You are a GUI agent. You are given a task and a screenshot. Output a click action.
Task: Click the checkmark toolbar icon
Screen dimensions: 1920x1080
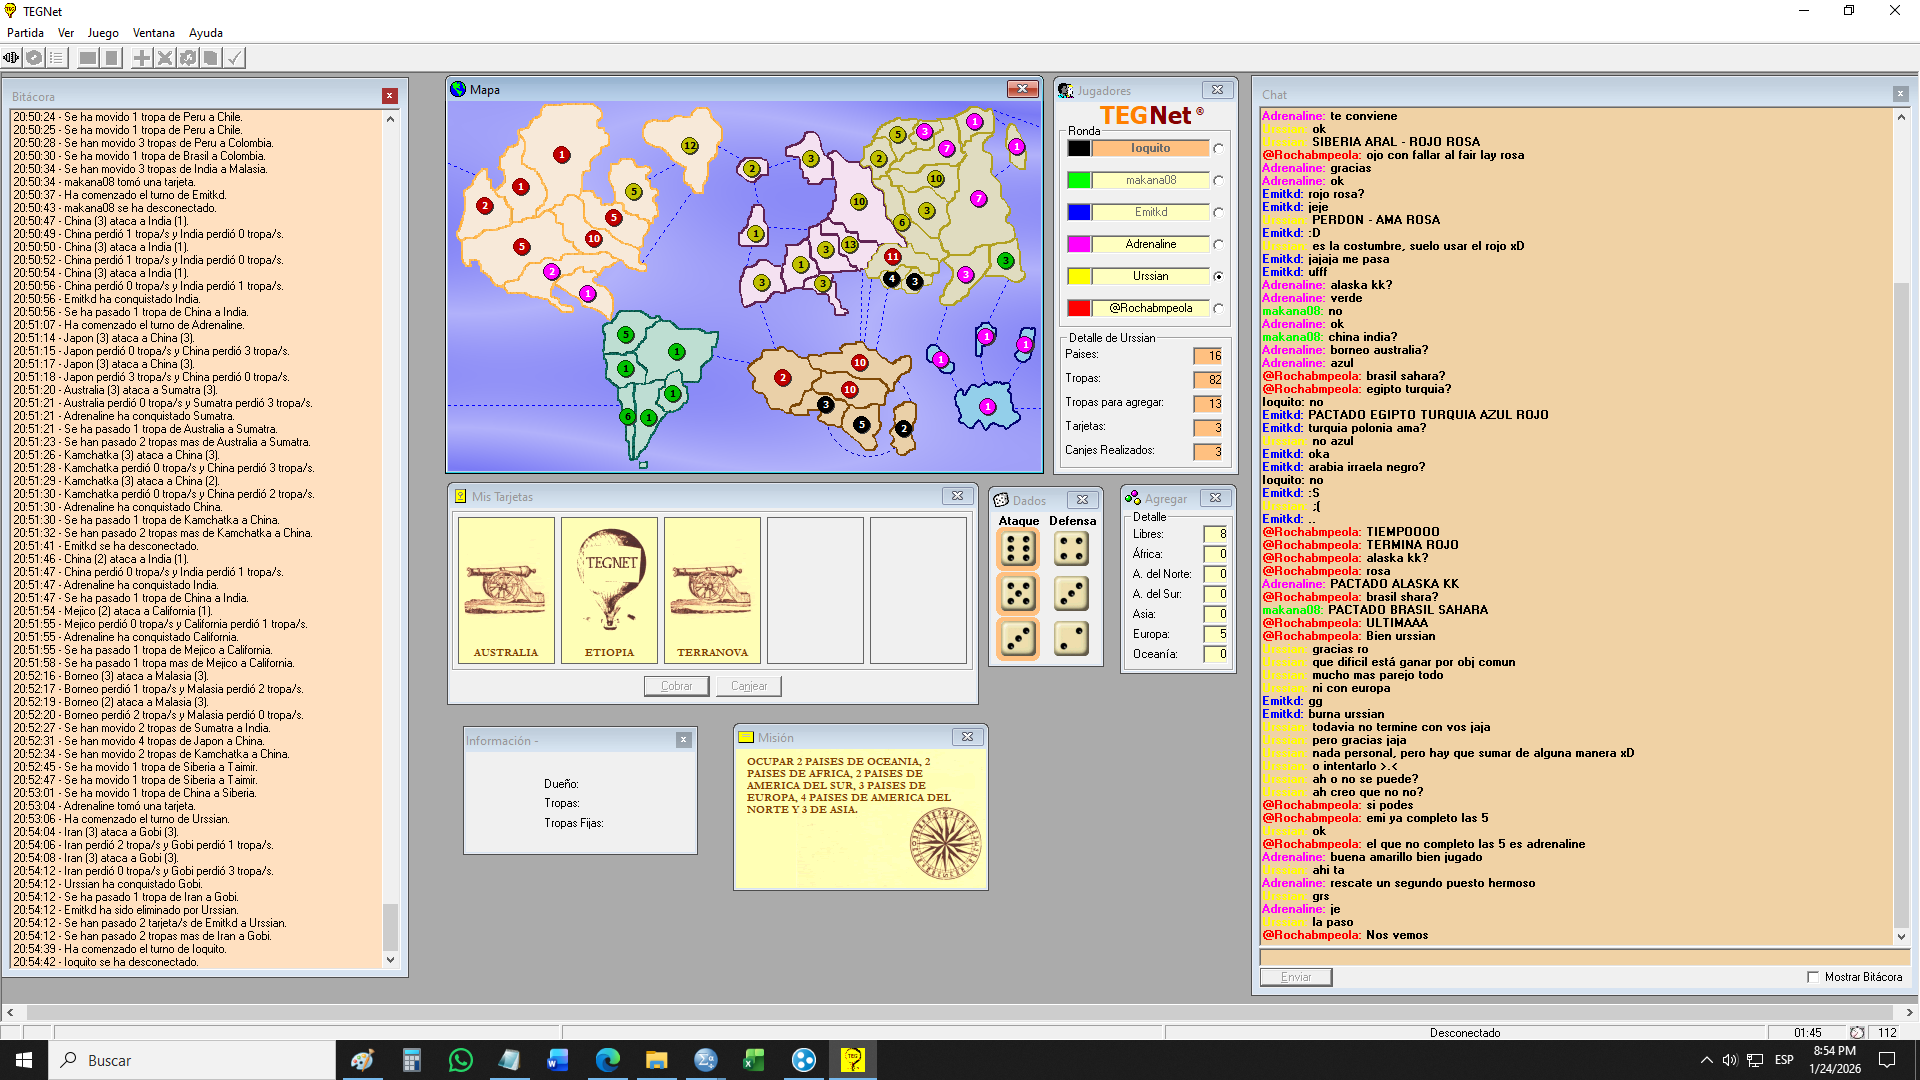[234, 58]
